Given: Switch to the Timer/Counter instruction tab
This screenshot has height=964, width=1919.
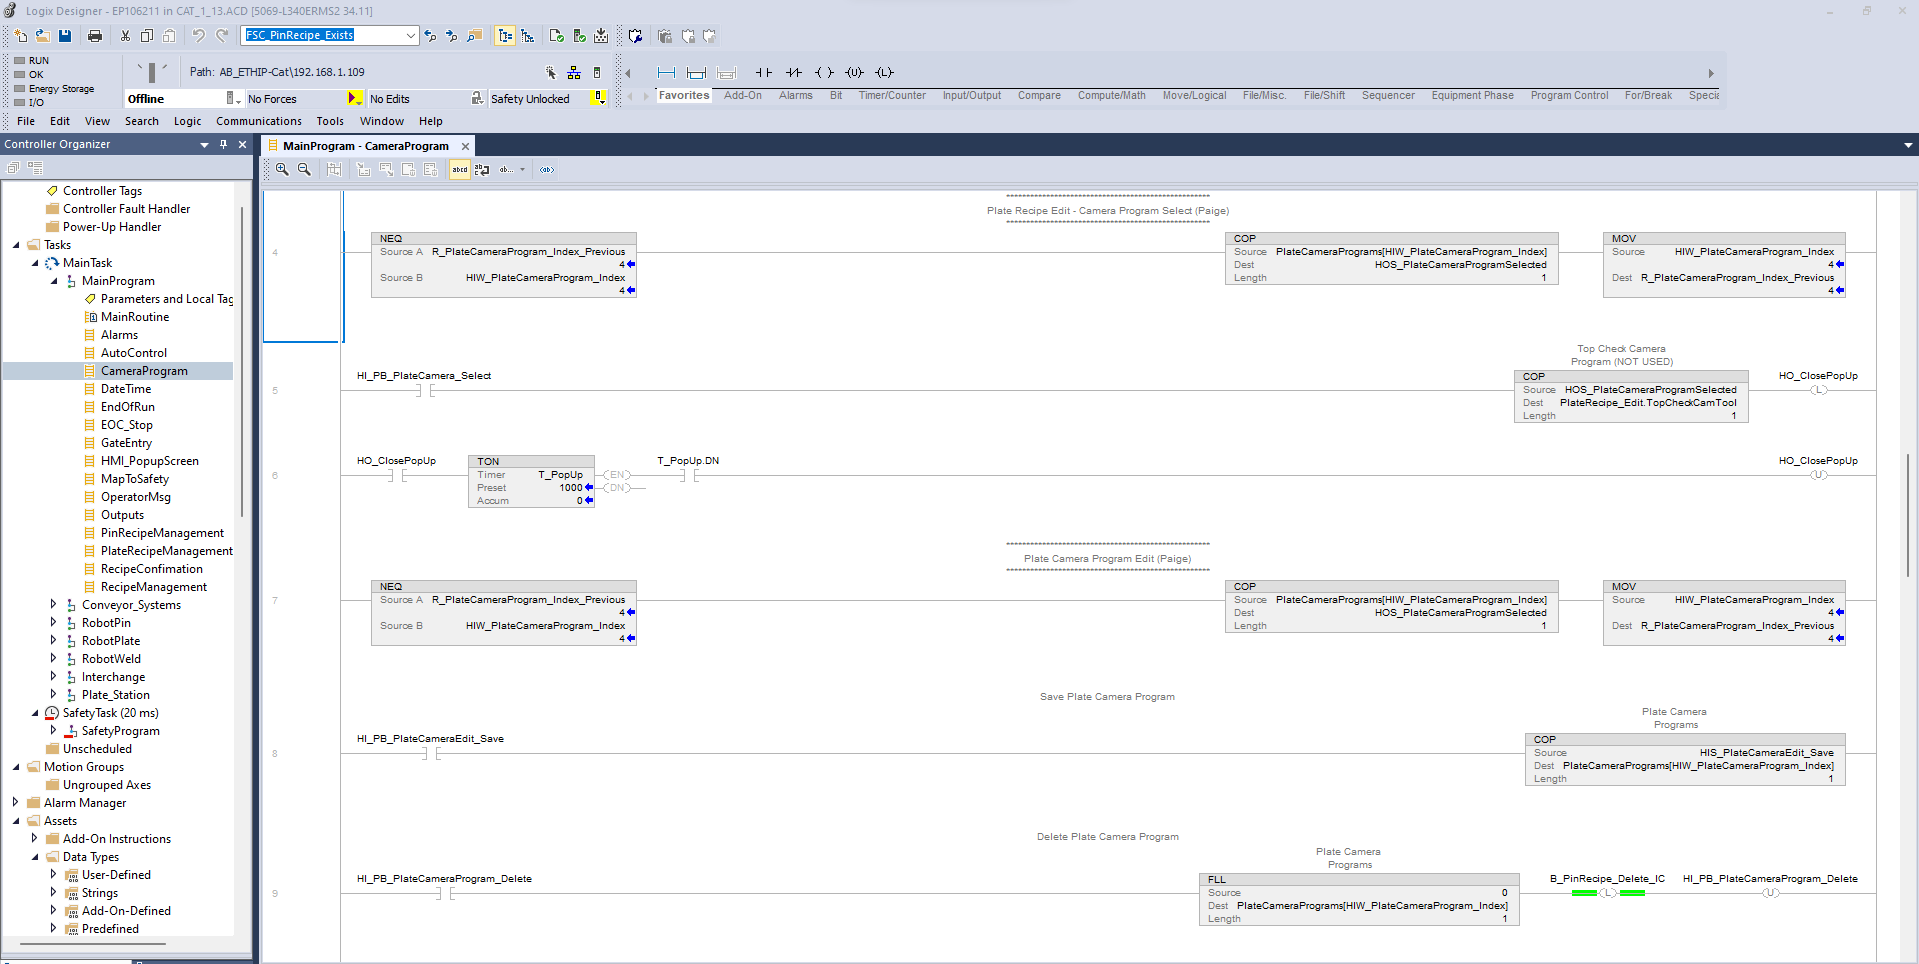Looking at the screenshot, I should click(x=892, y=96).
